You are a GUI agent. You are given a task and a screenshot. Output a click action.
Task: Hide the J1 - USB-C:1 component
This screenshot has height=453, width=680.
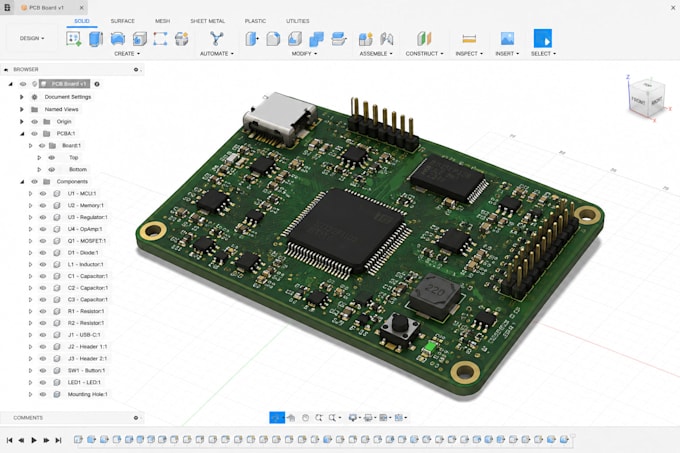(42, 335)
